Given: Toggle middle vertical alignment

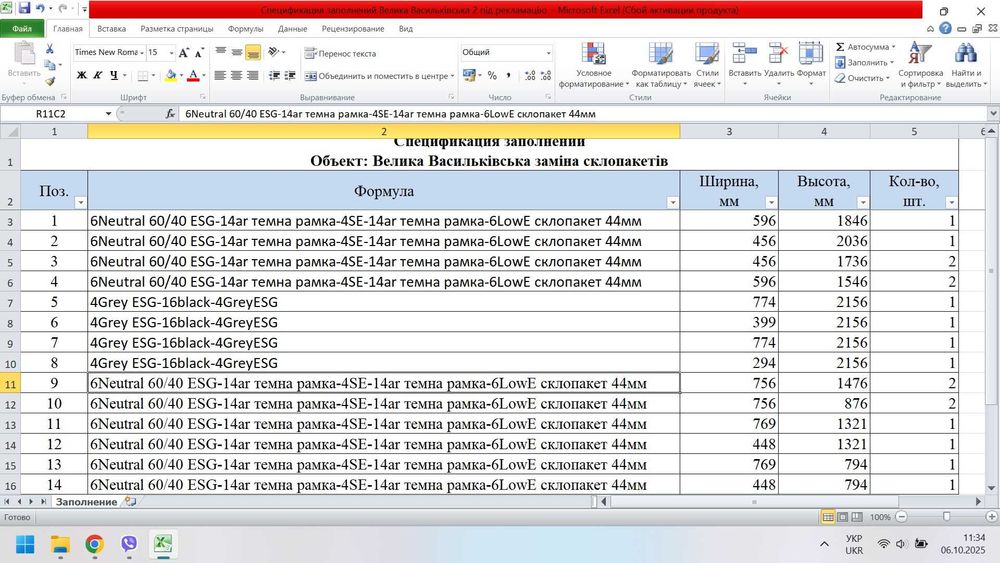Looking at the screenshot, I should [x=237, y=52].
